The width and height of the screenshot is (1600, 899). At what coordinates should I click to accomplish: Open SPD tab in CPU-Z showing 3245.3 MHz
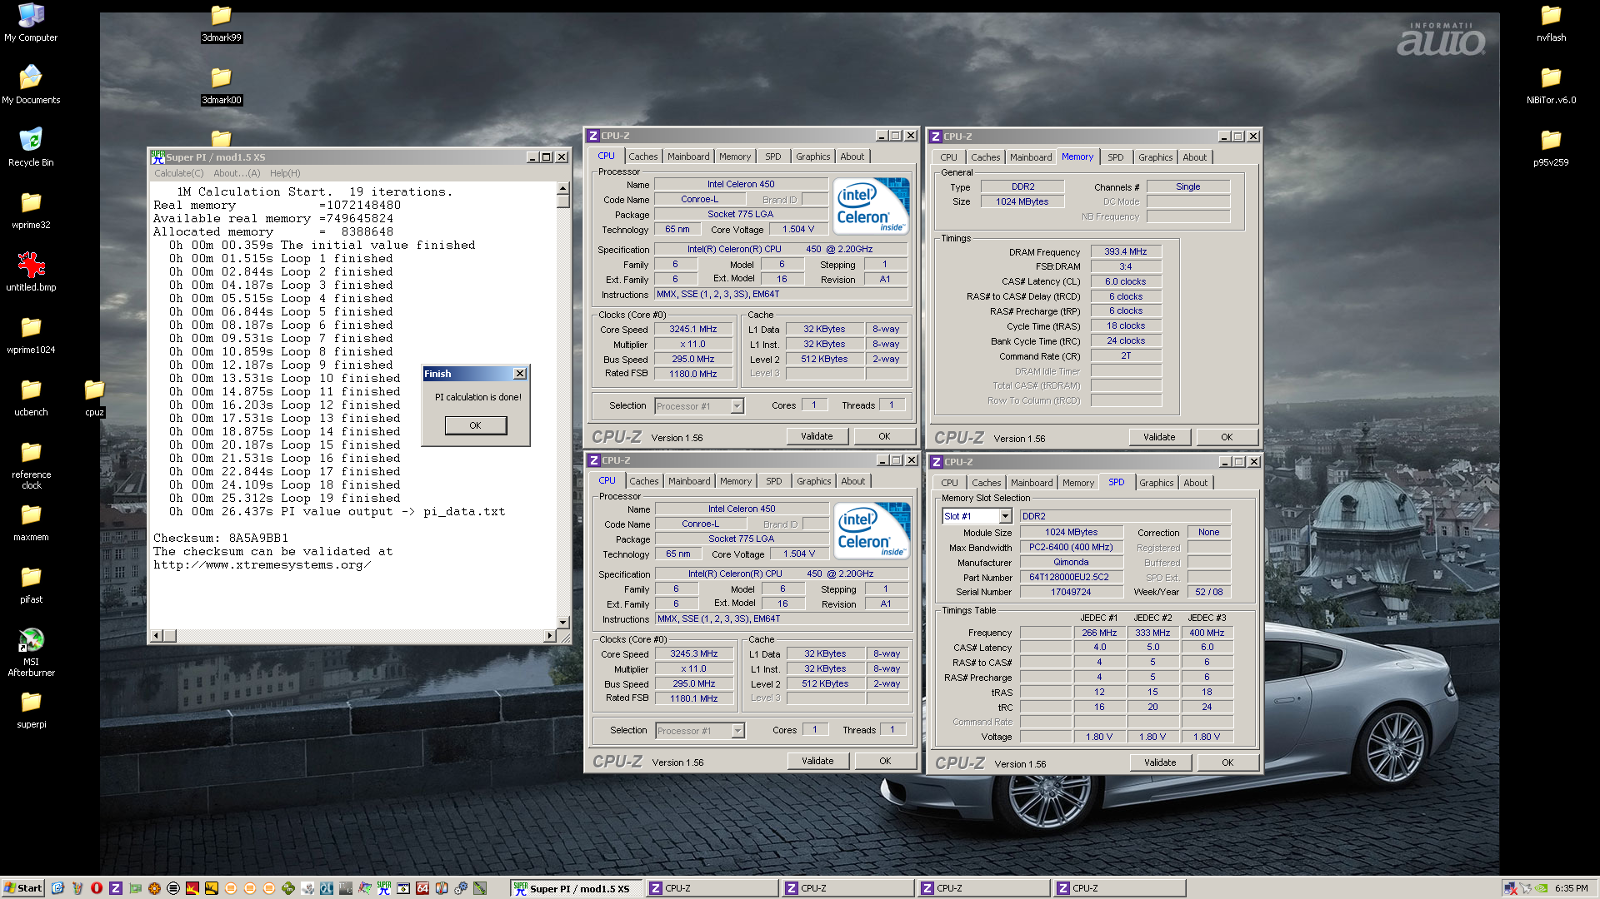coord(774,481)
